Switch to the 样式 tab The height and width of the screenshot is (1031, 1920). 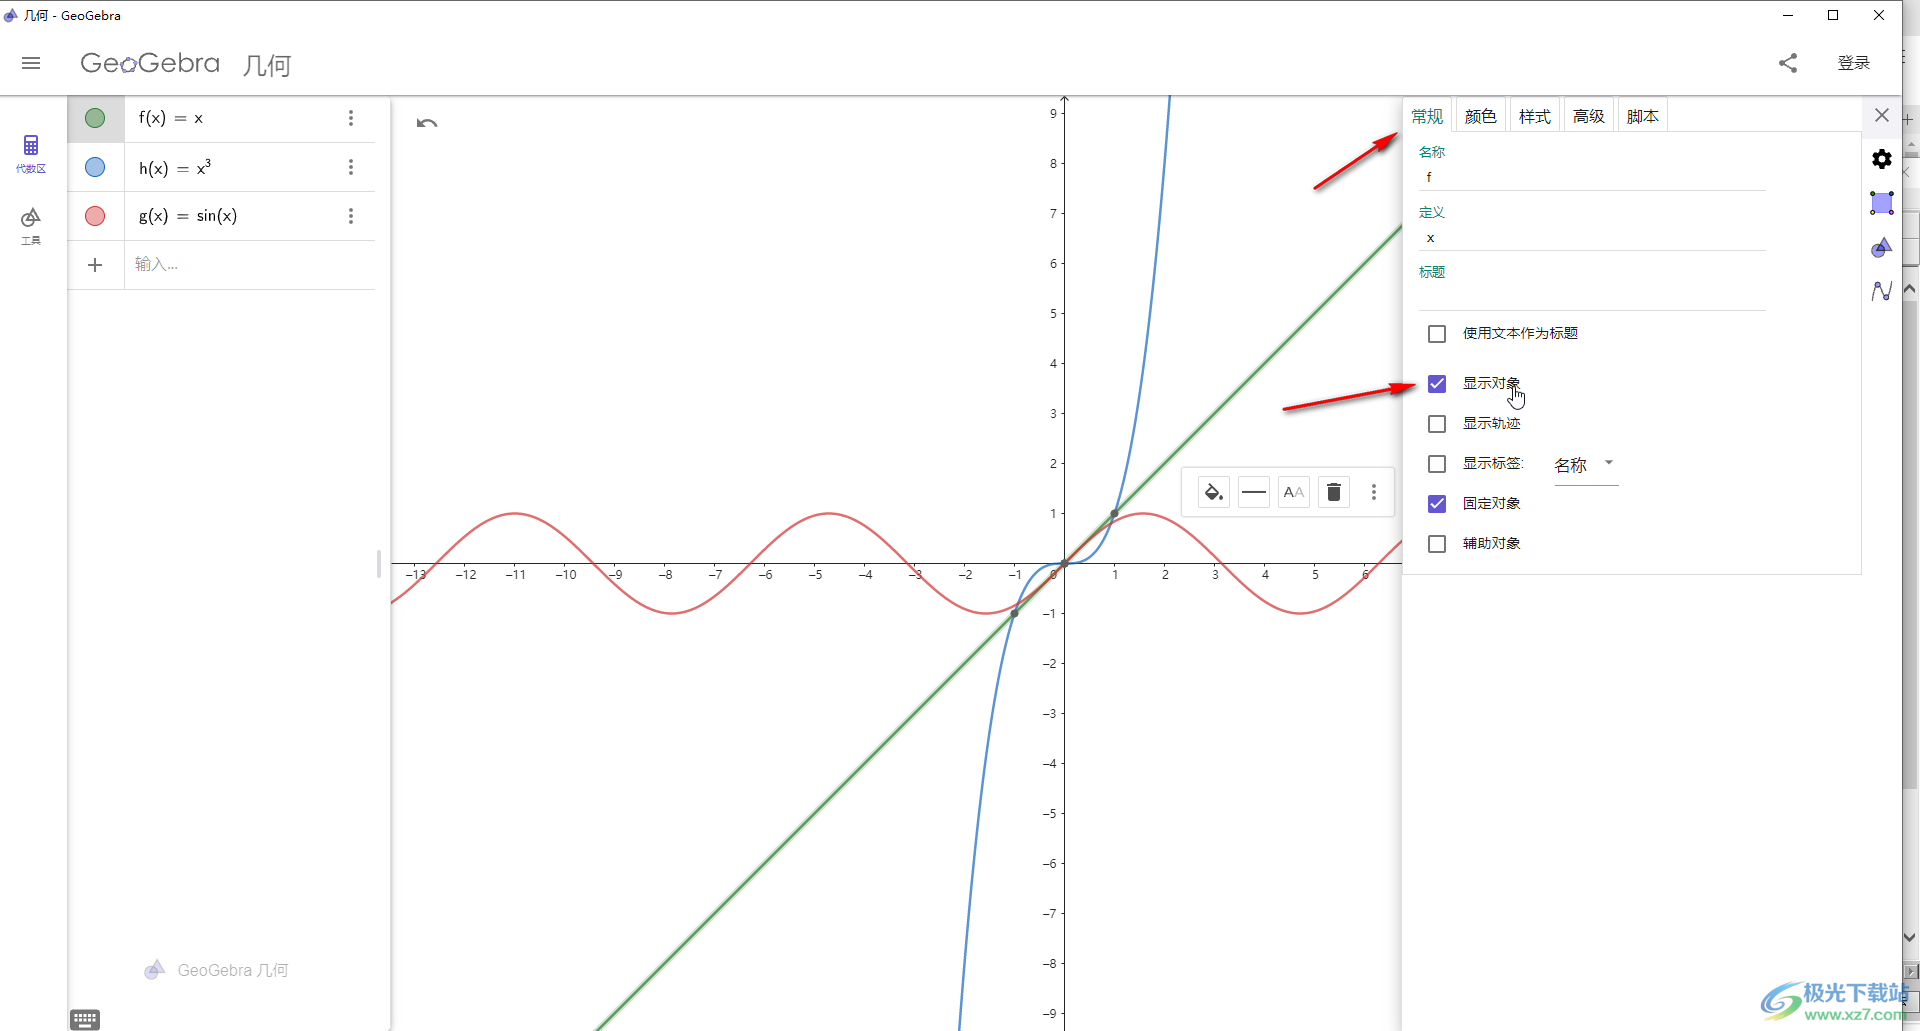pos(1534,116)
